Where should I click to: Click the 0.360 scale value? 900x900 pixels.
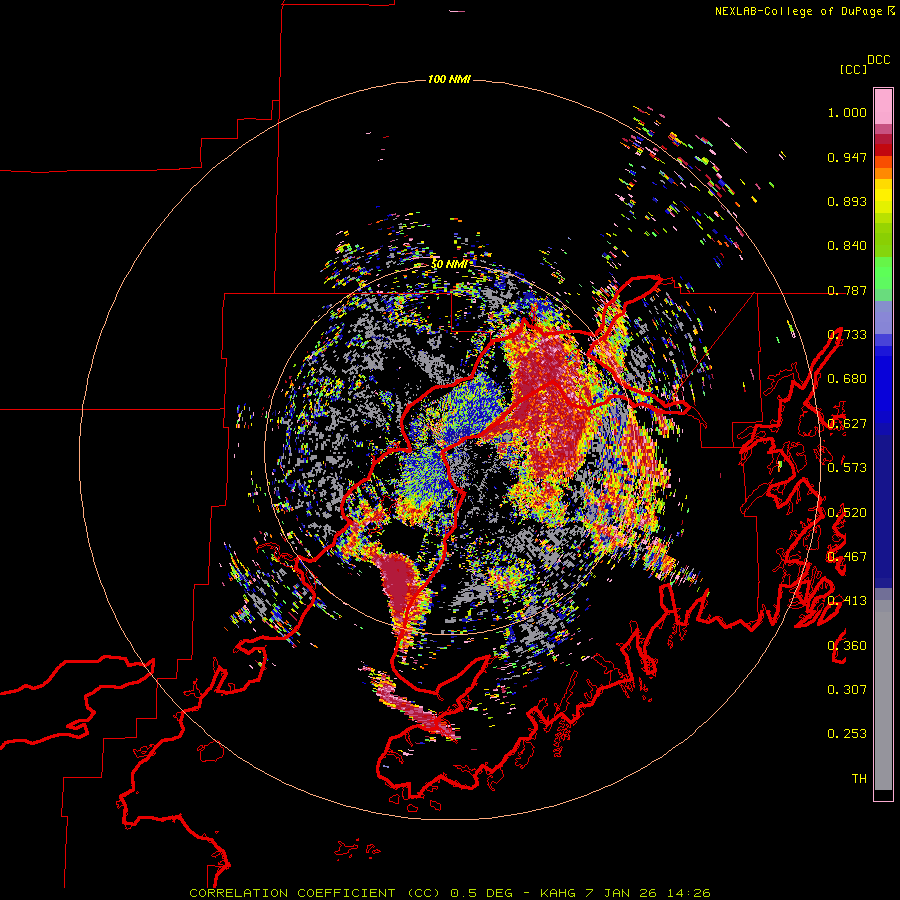(847, 646)
